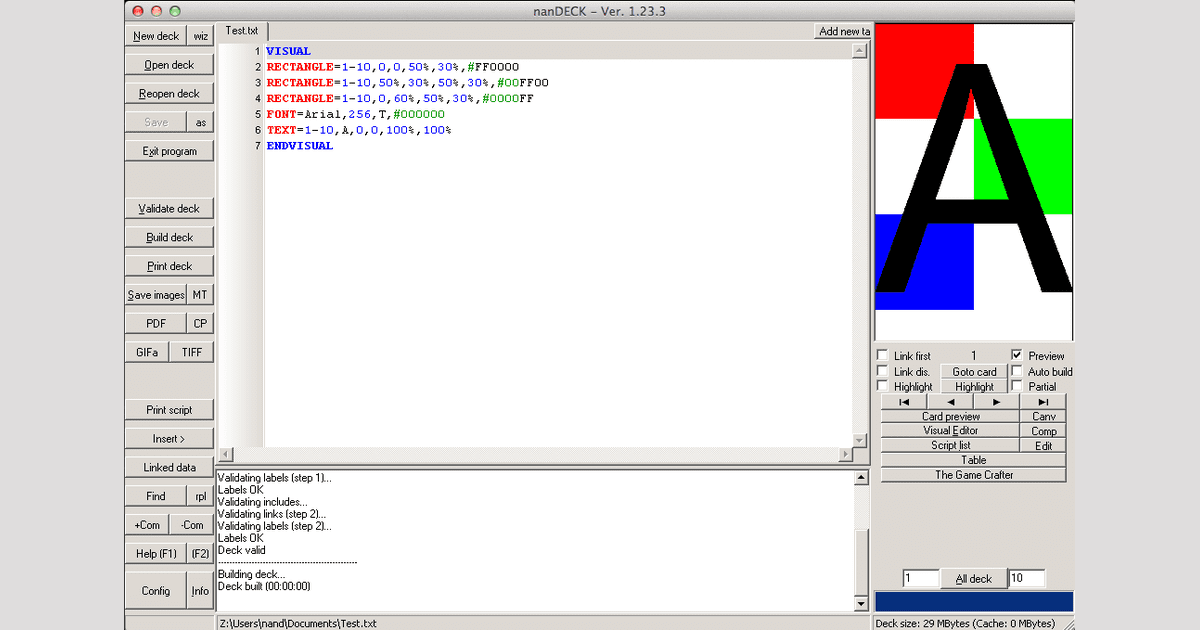Click the blue build progress bar
1200x630 pixels.
pyautogui.click(x=973, y=601)
